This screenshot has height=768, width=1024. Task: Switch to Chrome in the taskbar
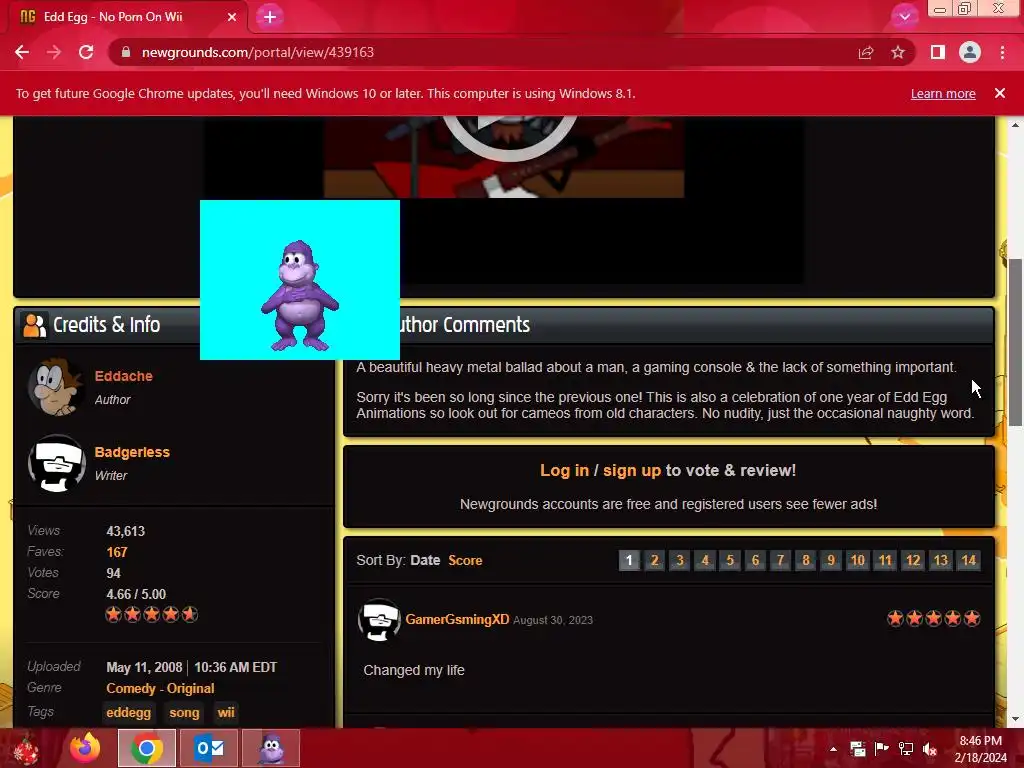147,748
